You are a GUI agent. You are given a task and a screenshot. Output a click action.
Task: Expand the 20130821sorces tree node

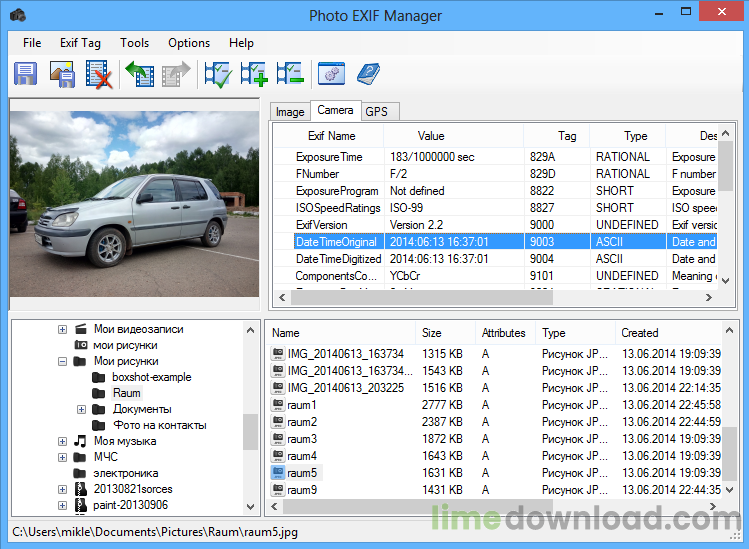click(62, 489)
